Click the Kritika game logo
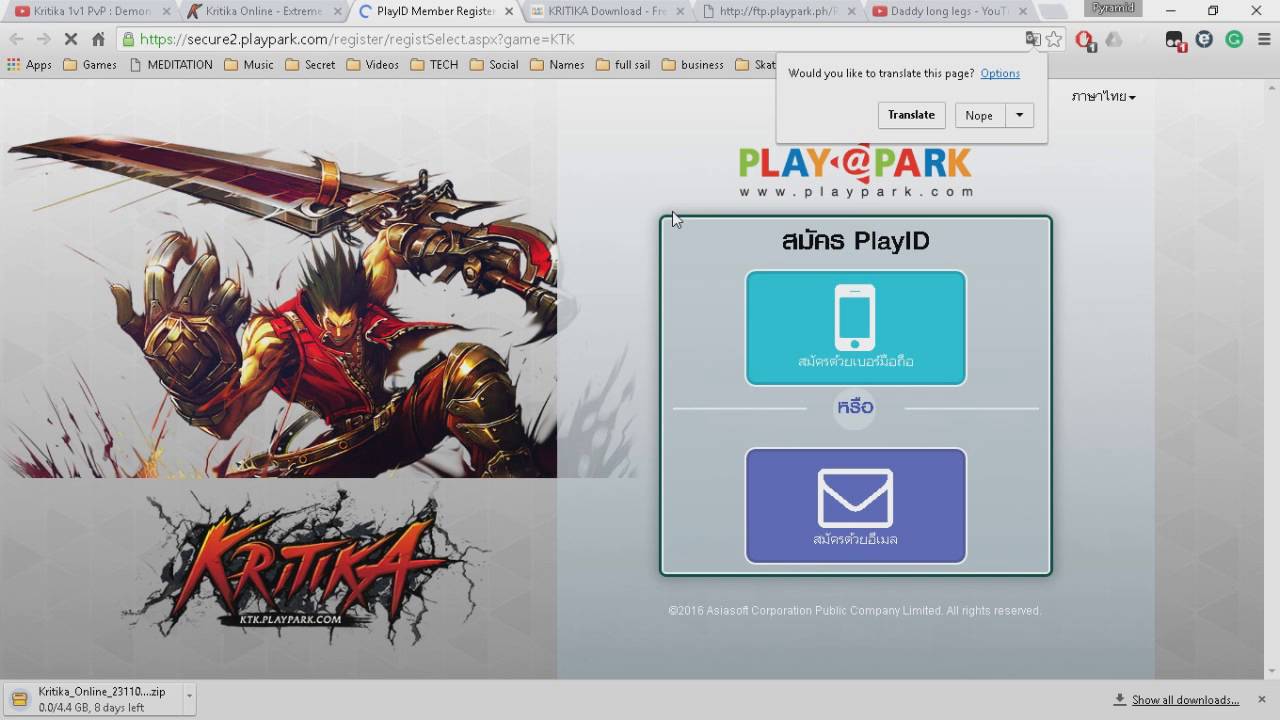The height and width of the screenshot is (720, 1280). tap(302, 568)
